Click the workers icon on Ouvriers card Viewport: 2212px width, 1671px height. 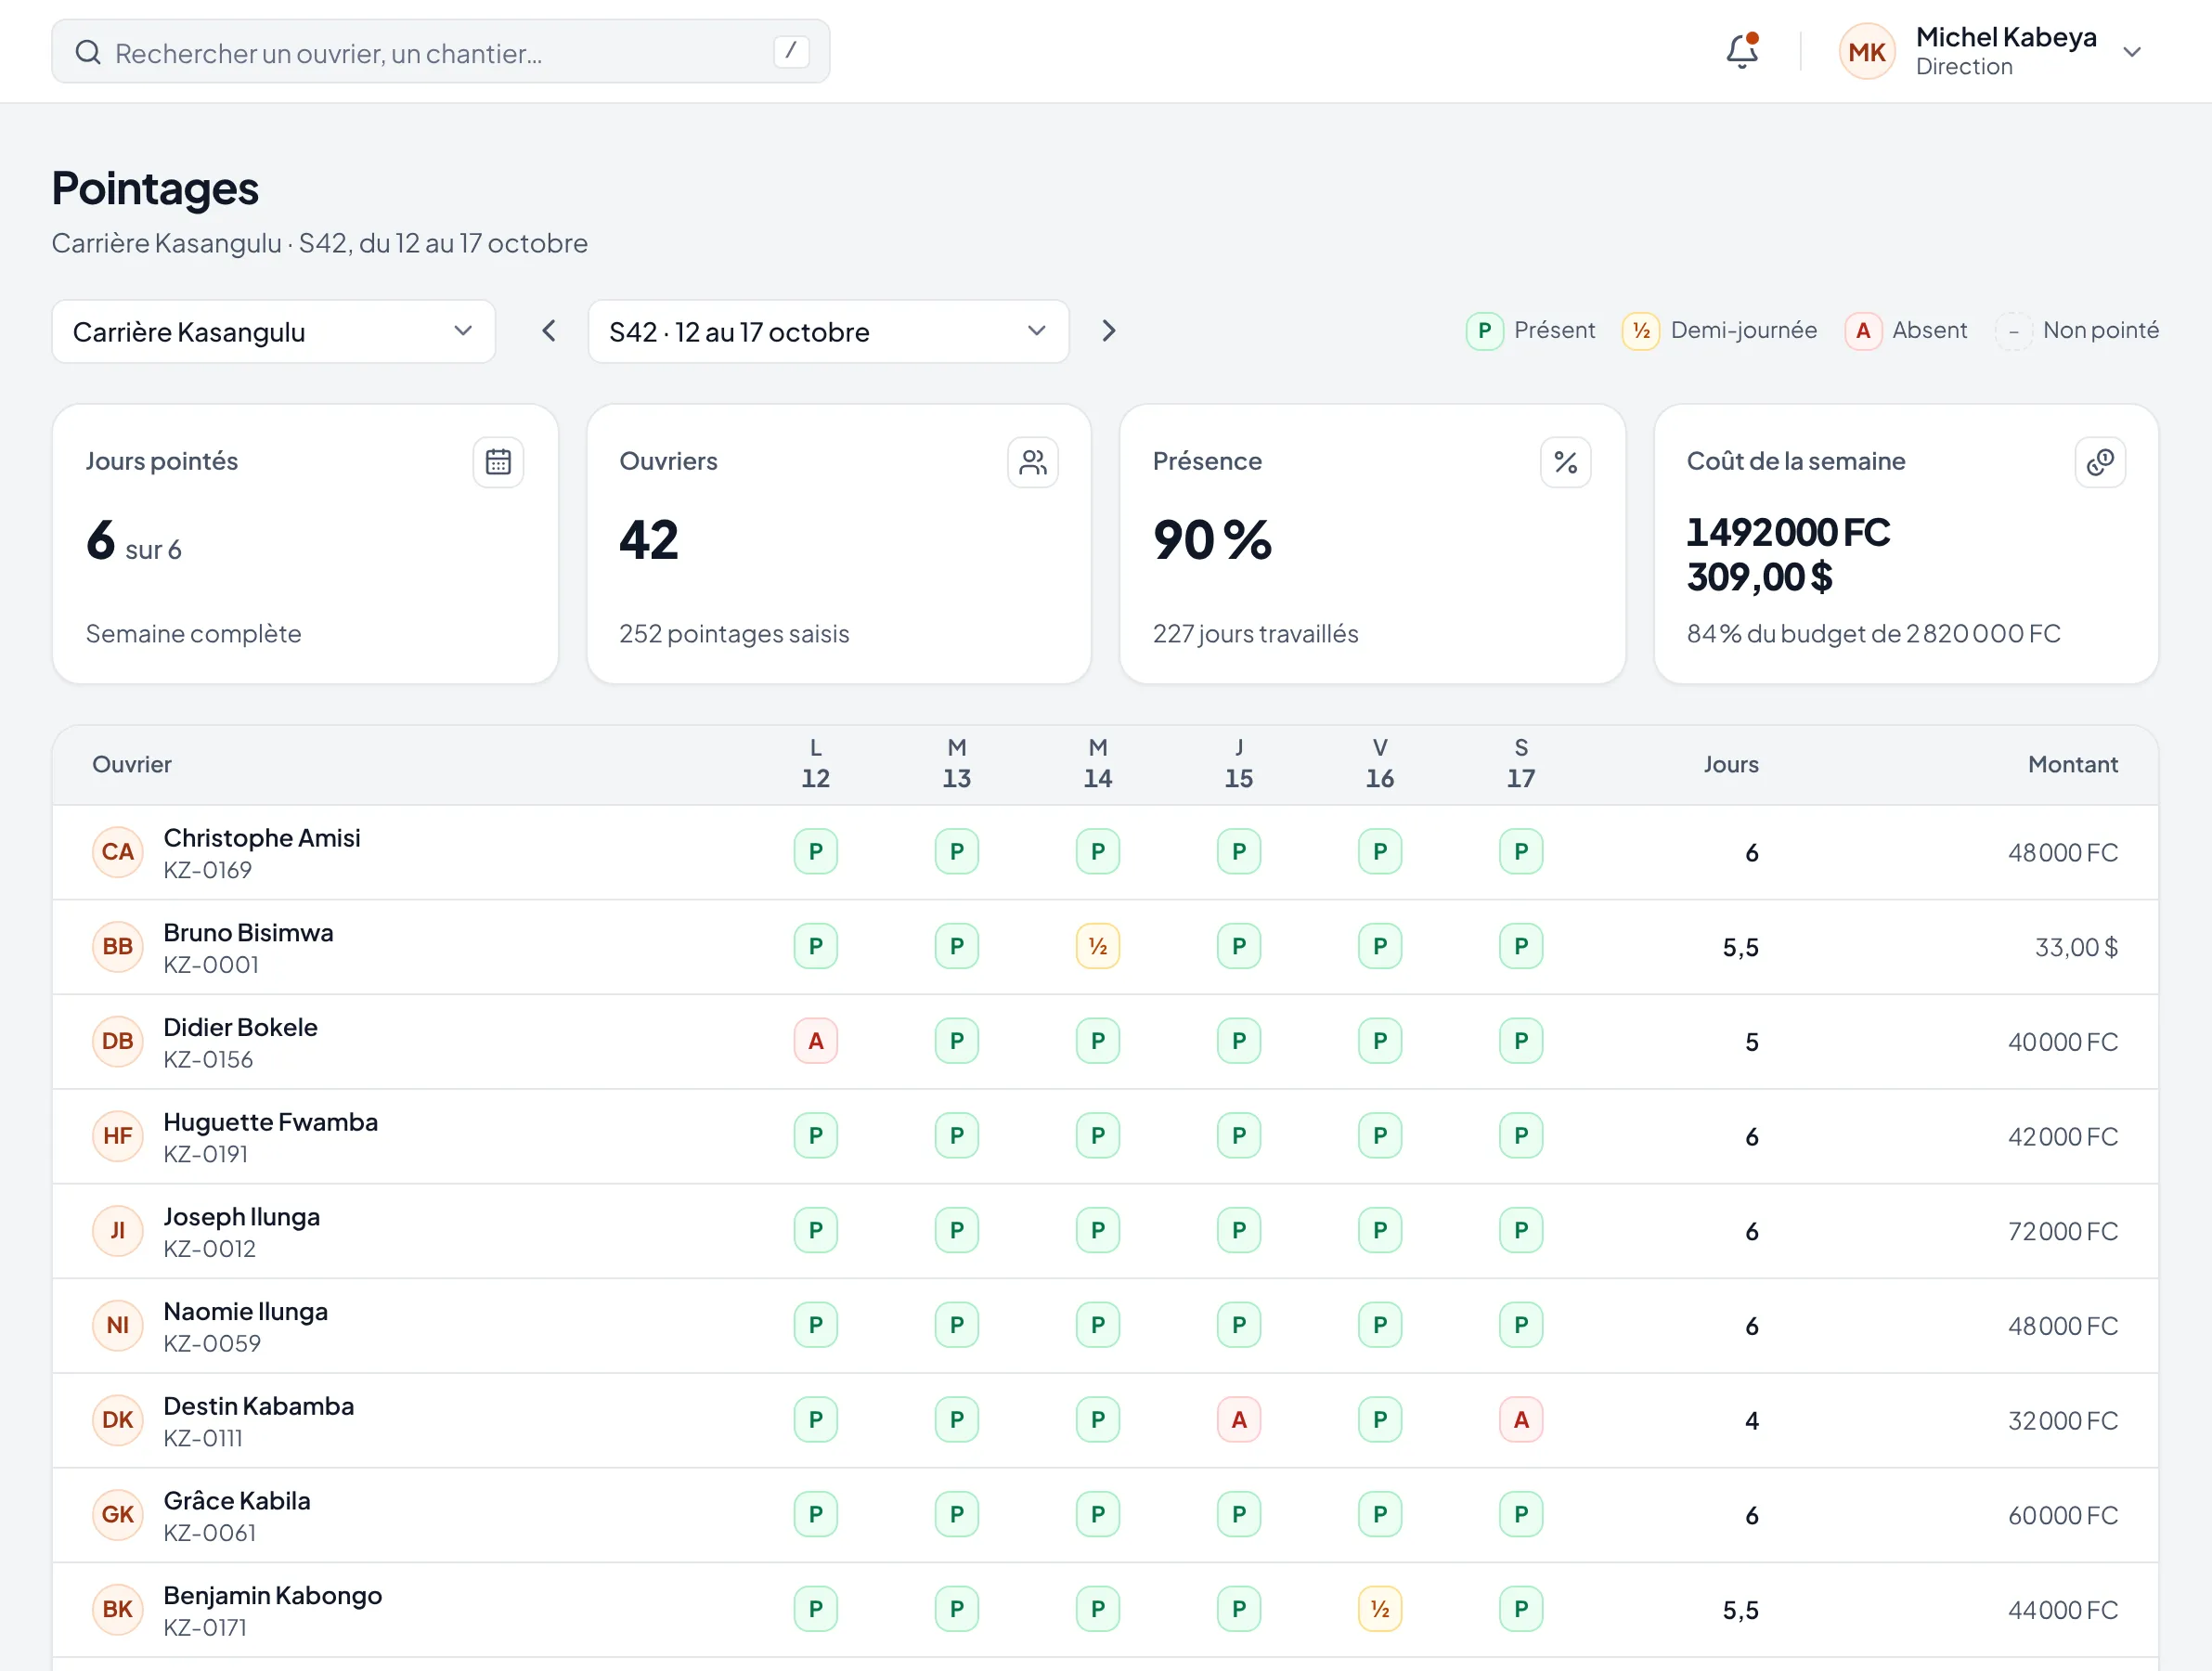(x=1032, y=462)
